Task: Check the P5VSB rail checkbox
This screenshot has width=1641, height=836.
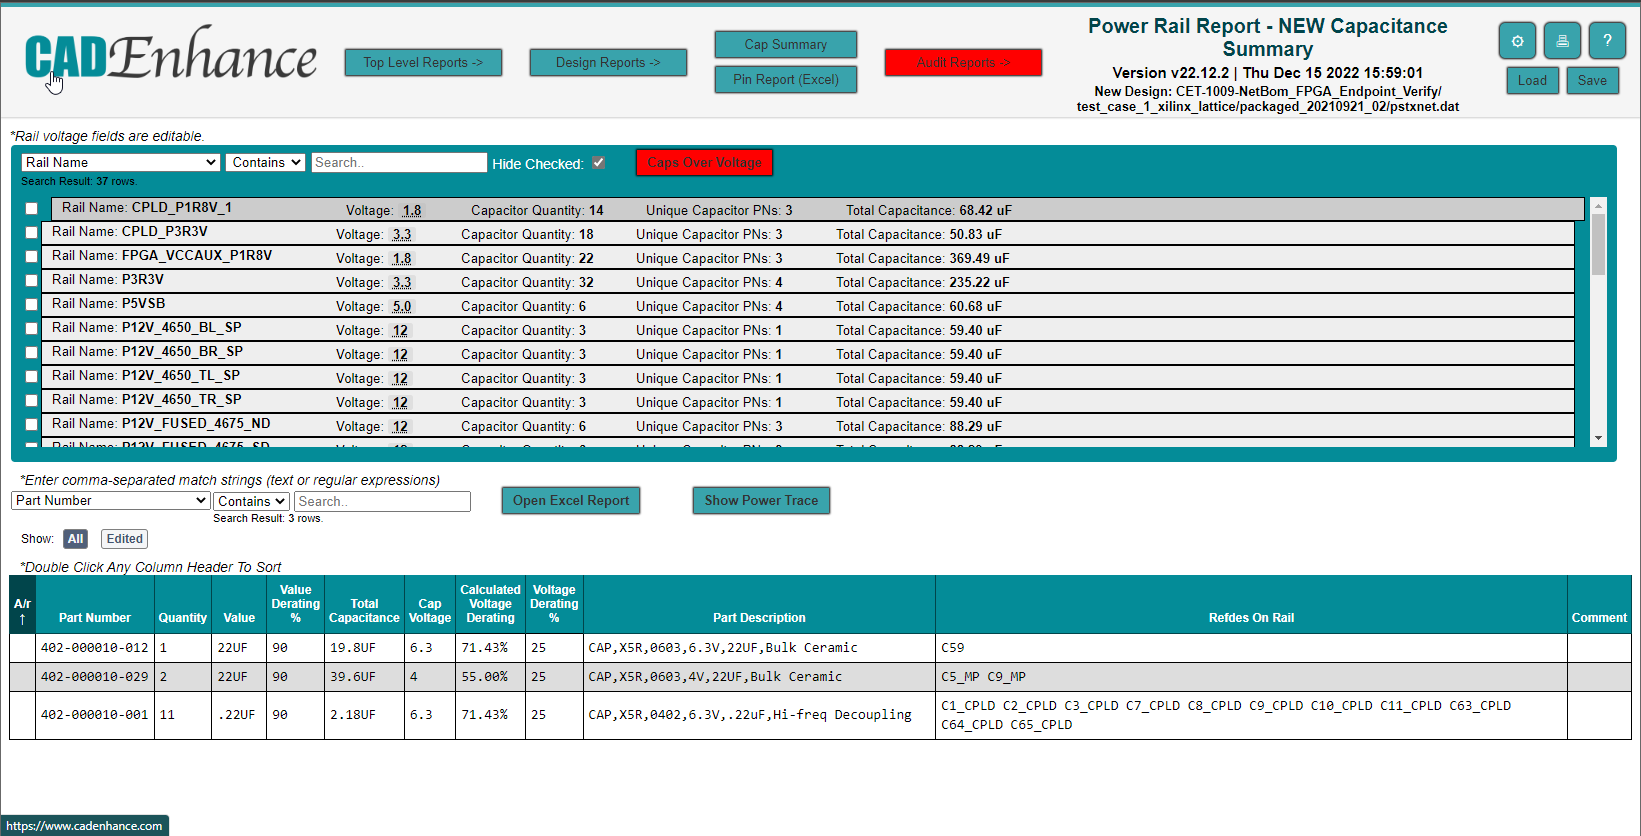Action: (32, 305)
